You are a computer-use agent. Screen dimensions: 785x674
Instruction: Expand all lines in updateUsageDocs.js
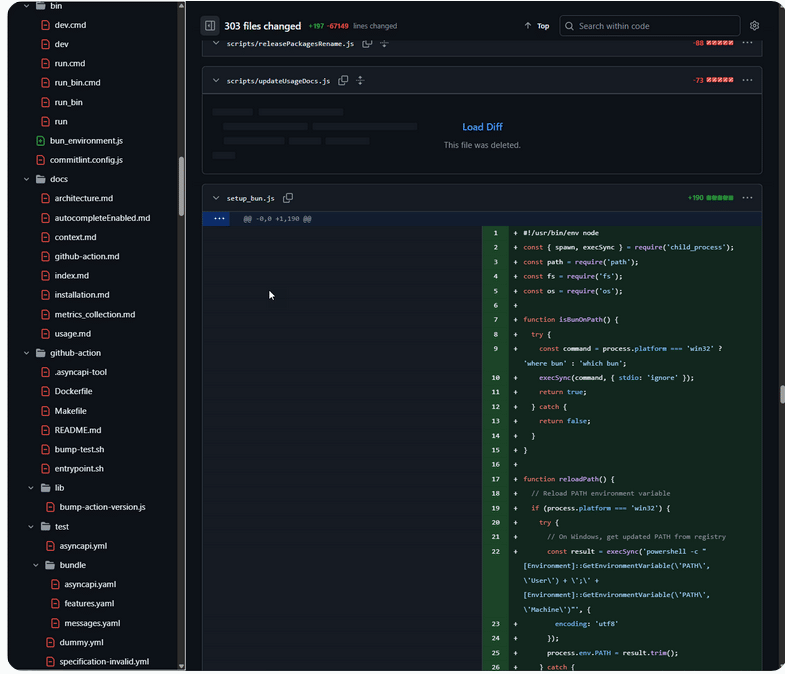[x=360, y=80]
